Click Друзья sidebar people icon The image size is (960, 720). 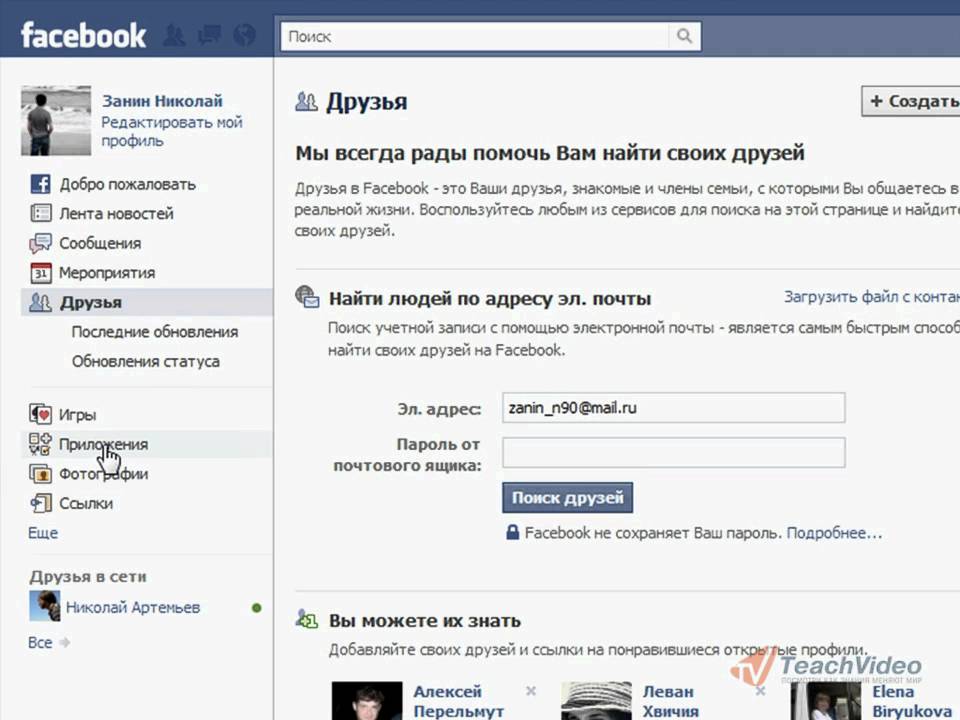[x=40, y=302]
